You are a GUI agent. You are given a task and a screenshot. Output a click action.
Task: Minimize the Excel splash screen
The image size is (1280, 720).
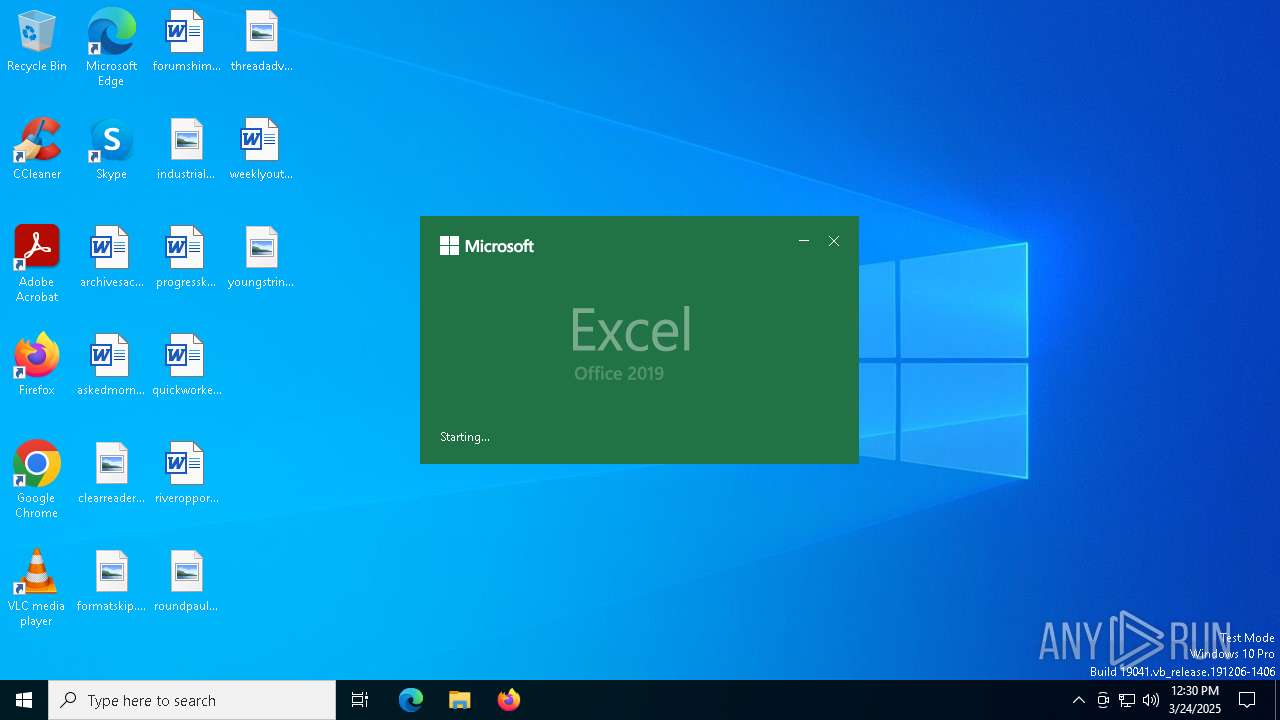point(804,241)
